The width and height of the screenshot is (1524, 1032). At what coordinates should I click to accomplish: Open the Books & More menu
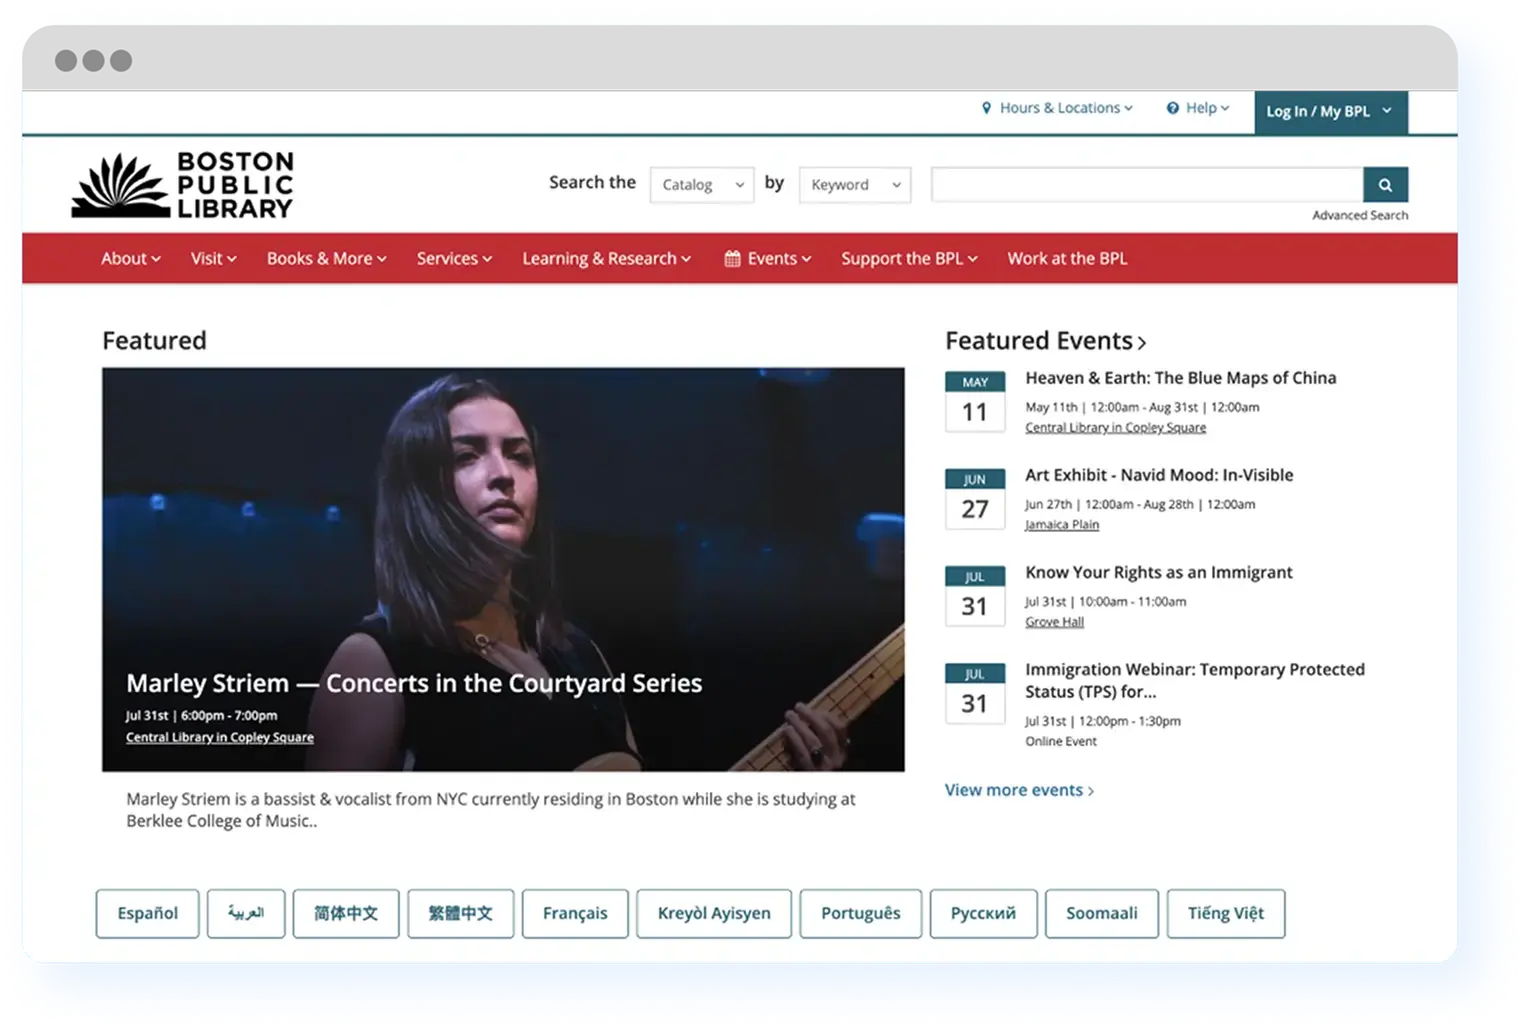(326, 259)
